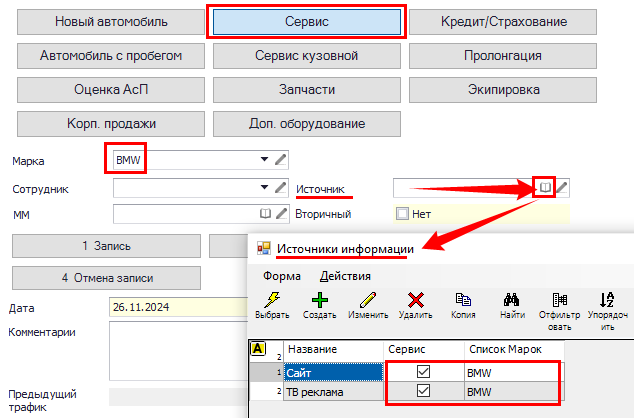Open the Источник lookup book icon

545,187
